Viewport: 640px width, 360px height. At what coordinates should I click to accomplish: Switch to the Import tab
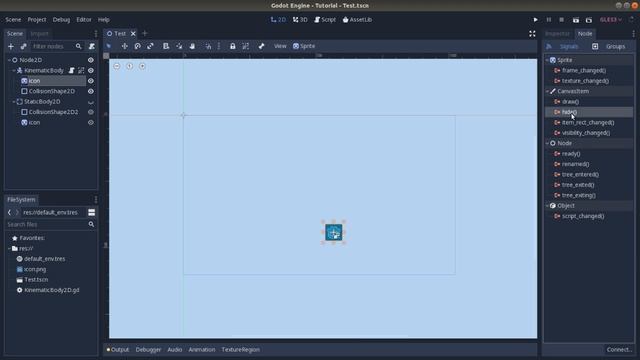pyautogui.click(x=39, y=34)
